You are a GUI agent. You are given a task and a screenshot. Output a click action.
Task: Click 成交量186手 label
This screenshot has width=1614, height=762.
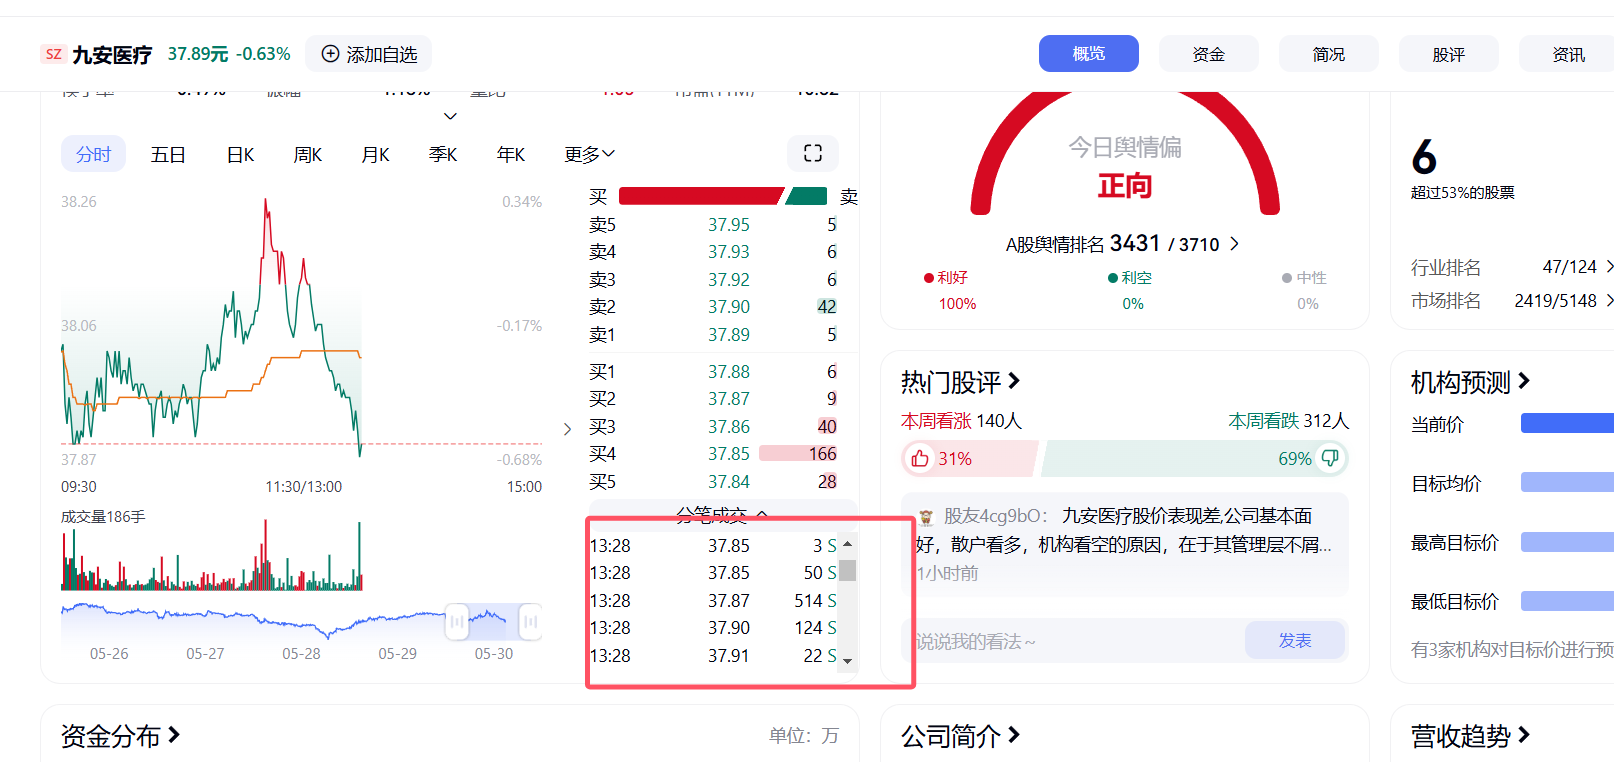[103, 517]
